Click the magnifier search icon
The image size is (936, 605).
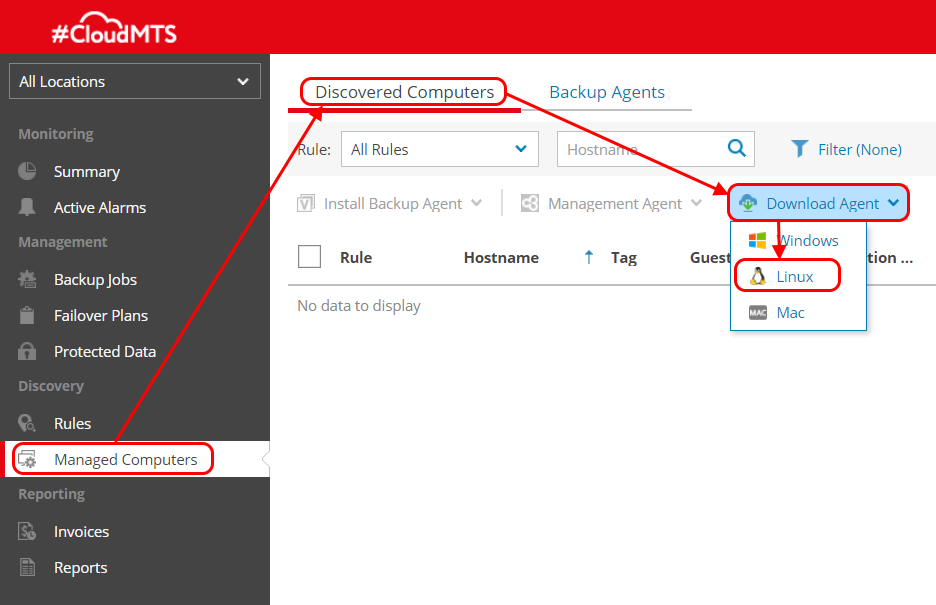[737, 149]
